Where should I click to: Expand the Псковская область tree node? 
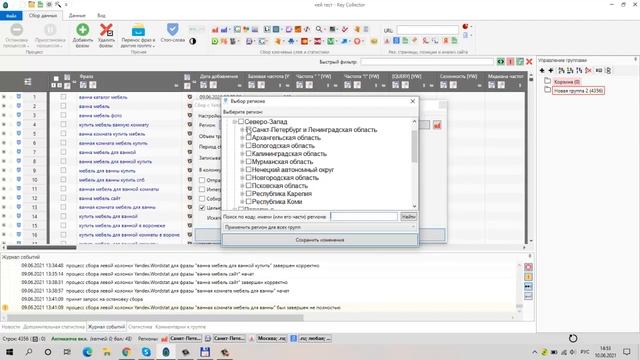tap(242, 186)
